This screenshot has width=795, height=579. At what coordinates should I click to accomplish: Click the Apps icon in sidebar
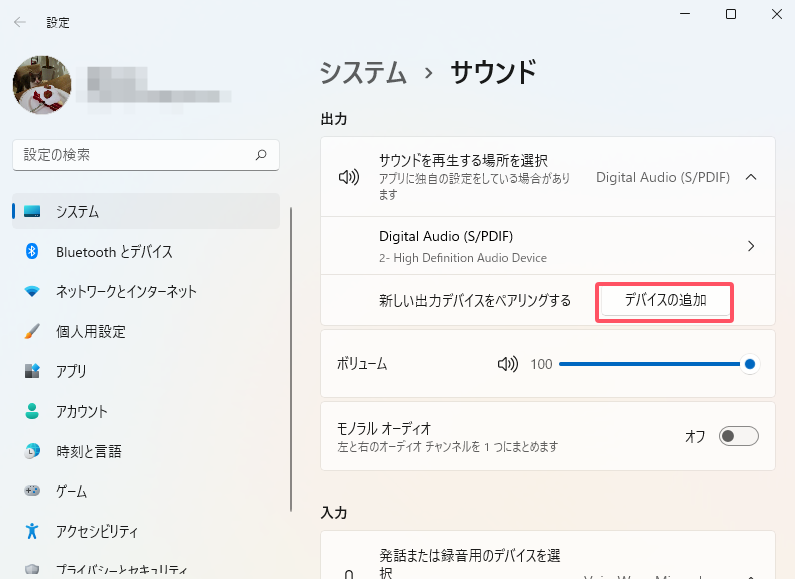[x=32, y=372]
